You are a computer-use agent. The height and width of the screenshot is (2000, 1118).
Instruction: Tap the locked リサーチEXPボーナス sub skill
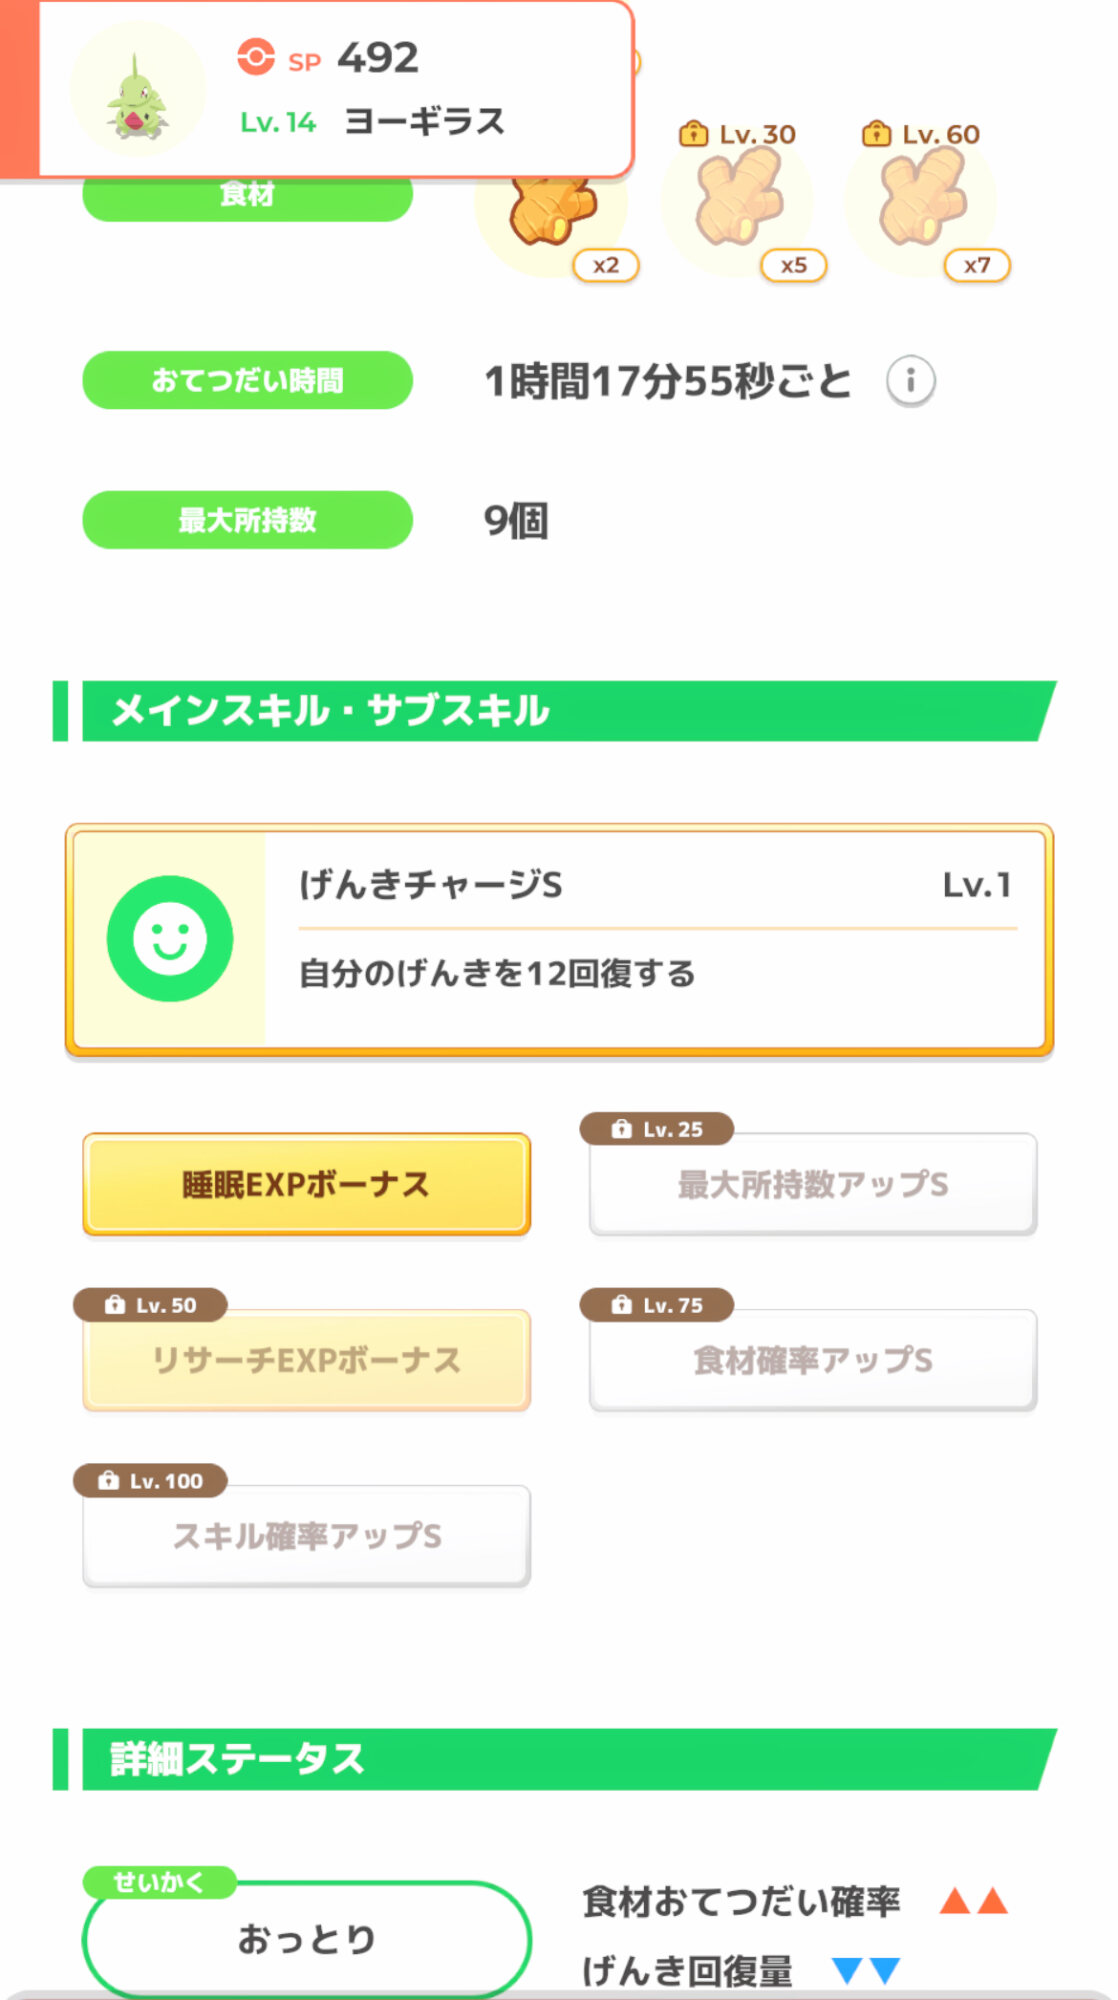coord(306,1360)
